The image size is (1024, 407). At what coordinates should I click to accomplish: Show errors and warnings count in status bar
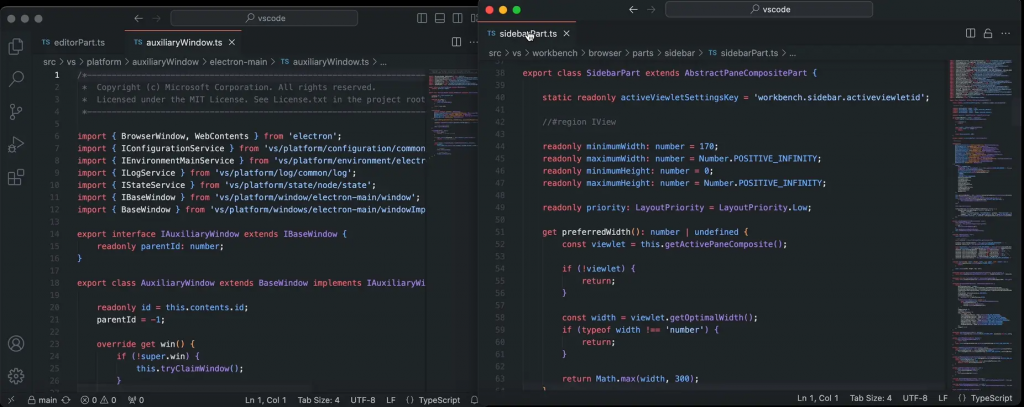[99, 400]
